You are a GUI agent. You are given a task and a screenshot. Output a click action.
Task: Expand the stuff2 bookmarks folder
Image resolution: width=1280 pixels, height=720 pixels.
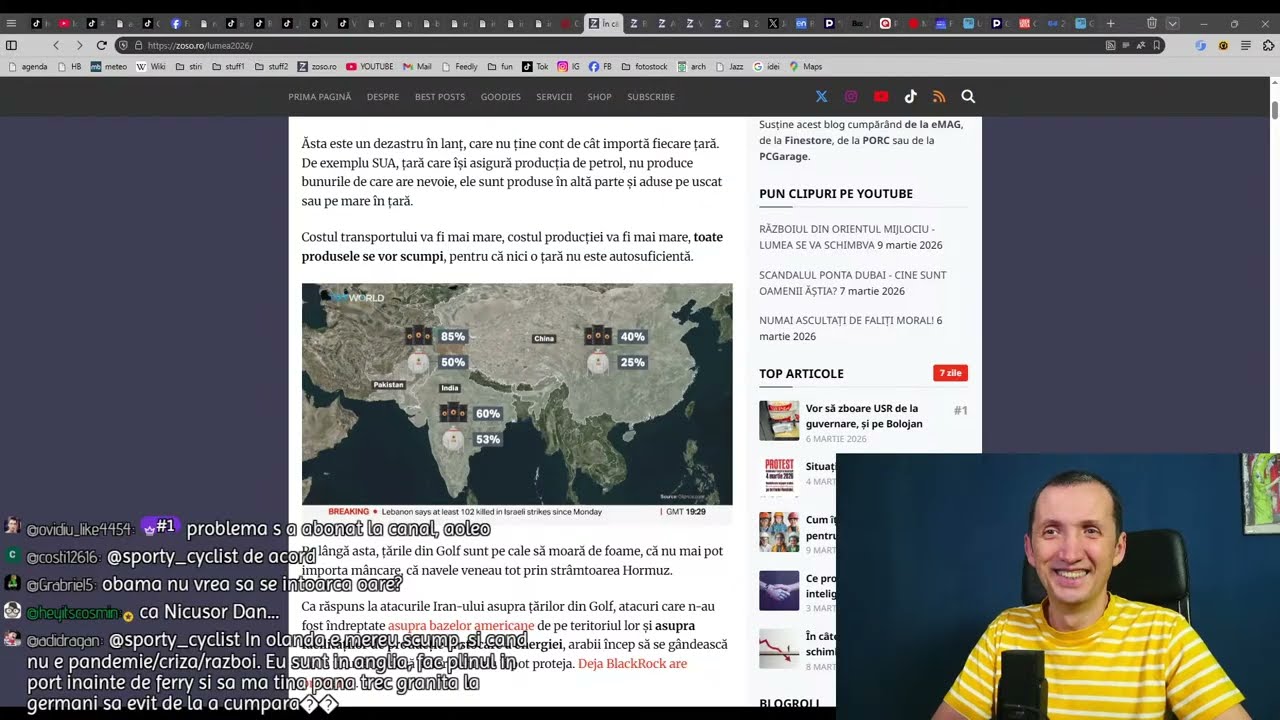pyautogui.click(x=271, y=67)
